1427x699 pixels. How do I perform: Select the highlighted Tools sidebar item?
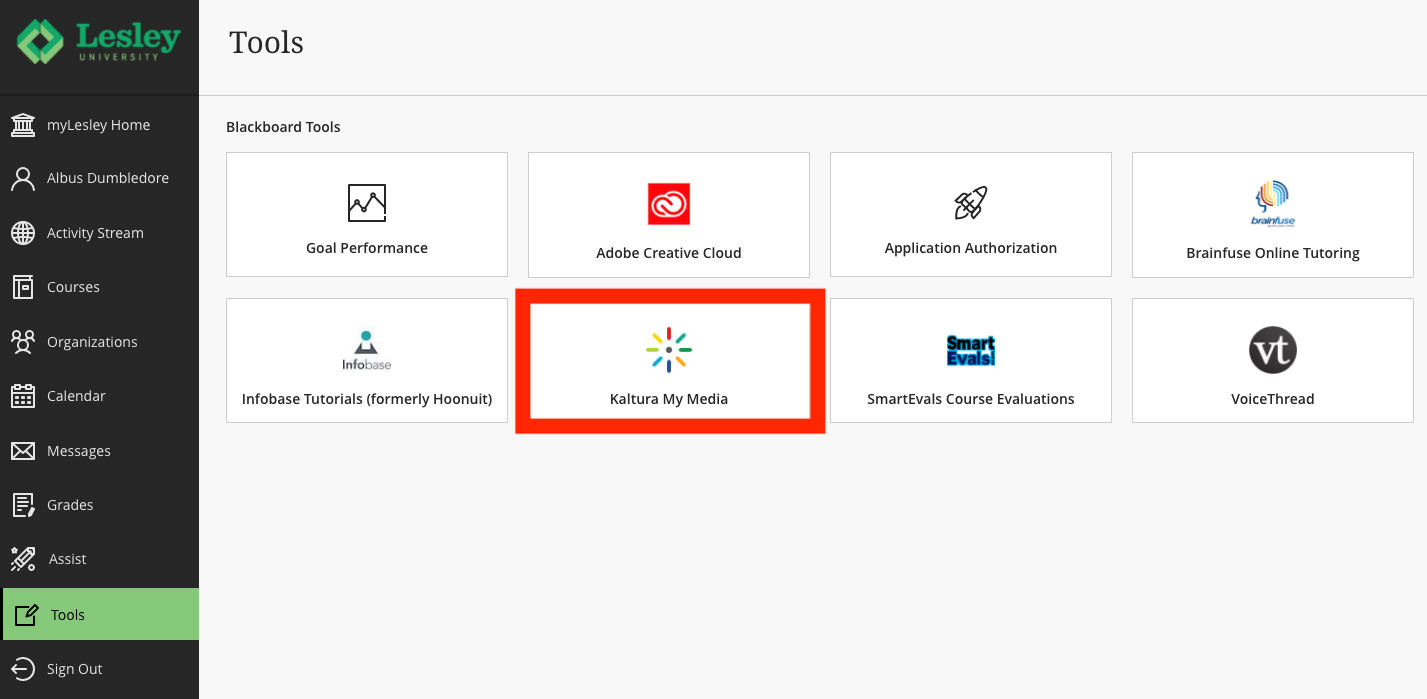(101, 614)
